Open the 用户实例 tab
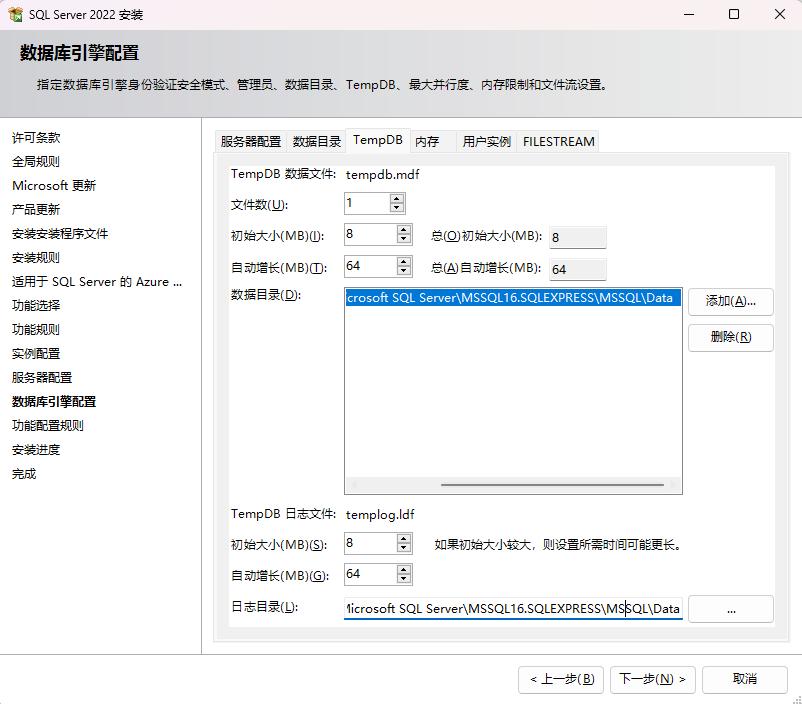 [x=486, y=142]
